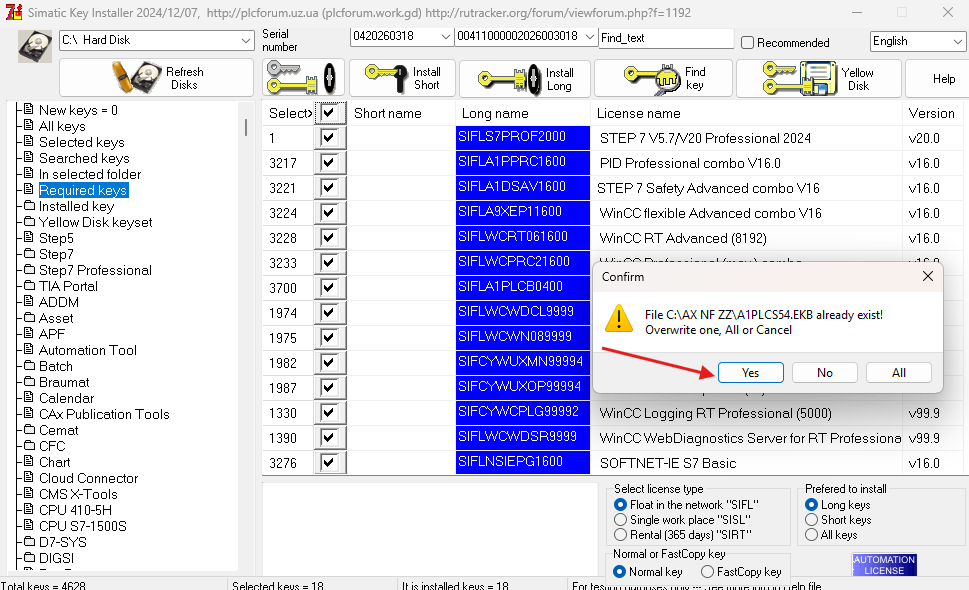Click the Find_text input field
969x590 pixels.
(665, 38)
